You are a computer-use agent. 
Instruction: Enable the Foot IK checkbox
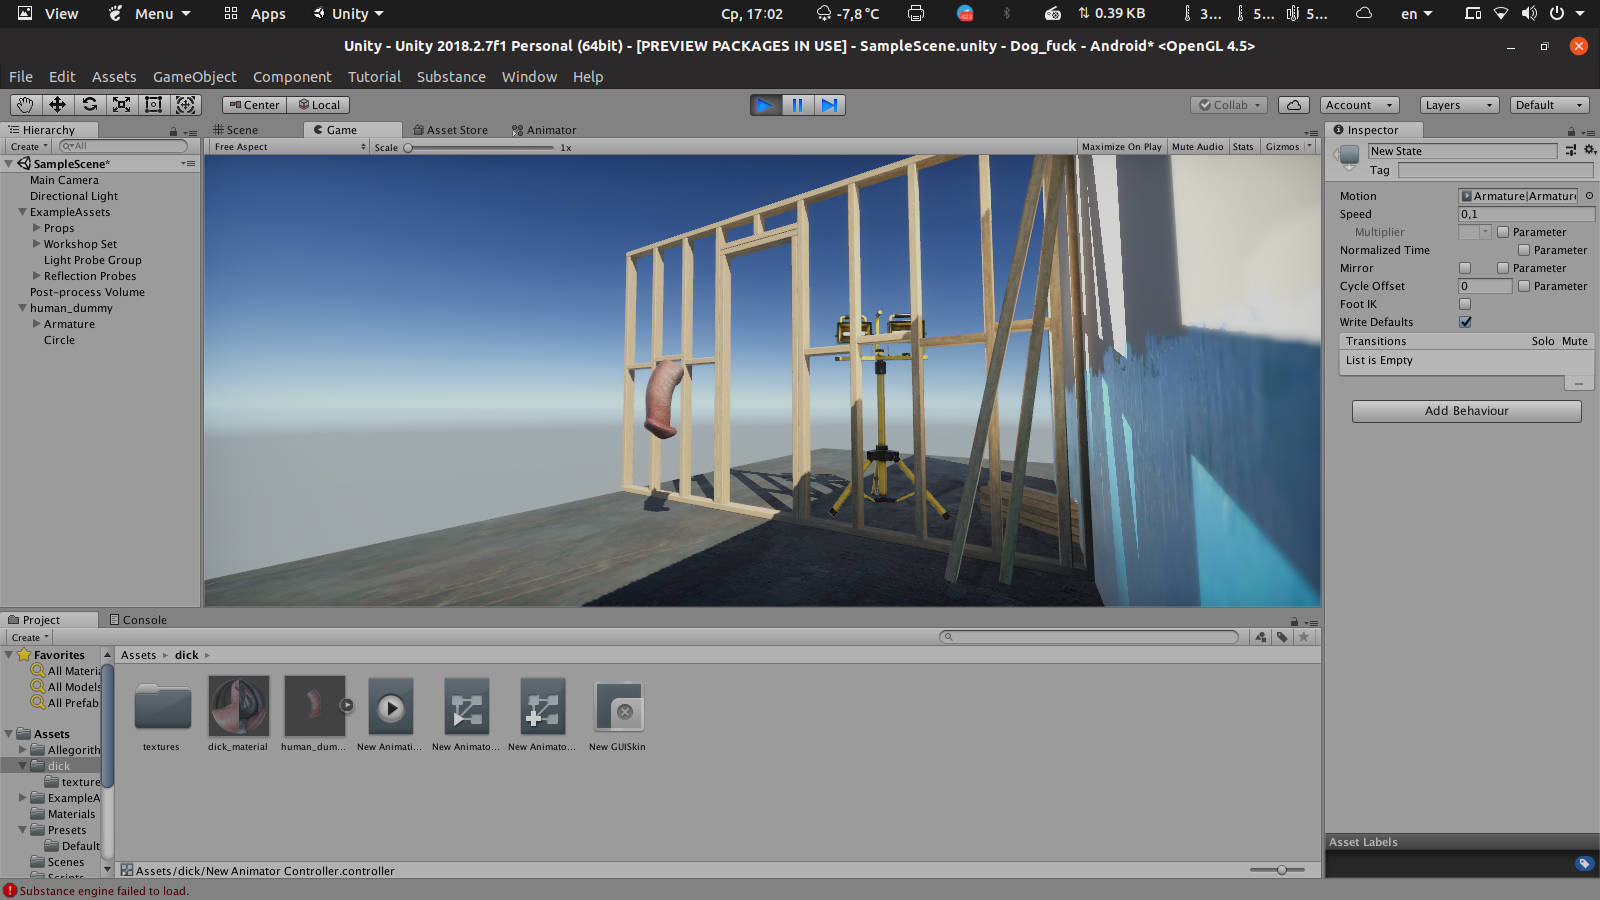[x=1465, y=304]
